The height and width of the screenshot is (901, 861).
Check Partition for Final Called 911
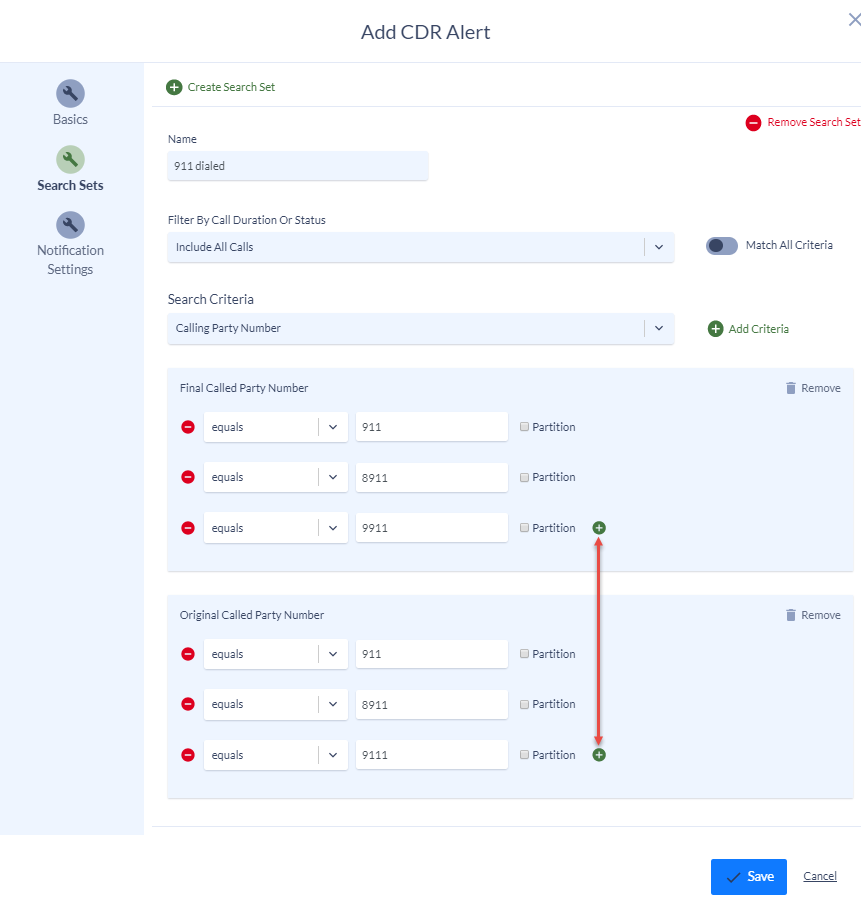[x=524, y=426]
